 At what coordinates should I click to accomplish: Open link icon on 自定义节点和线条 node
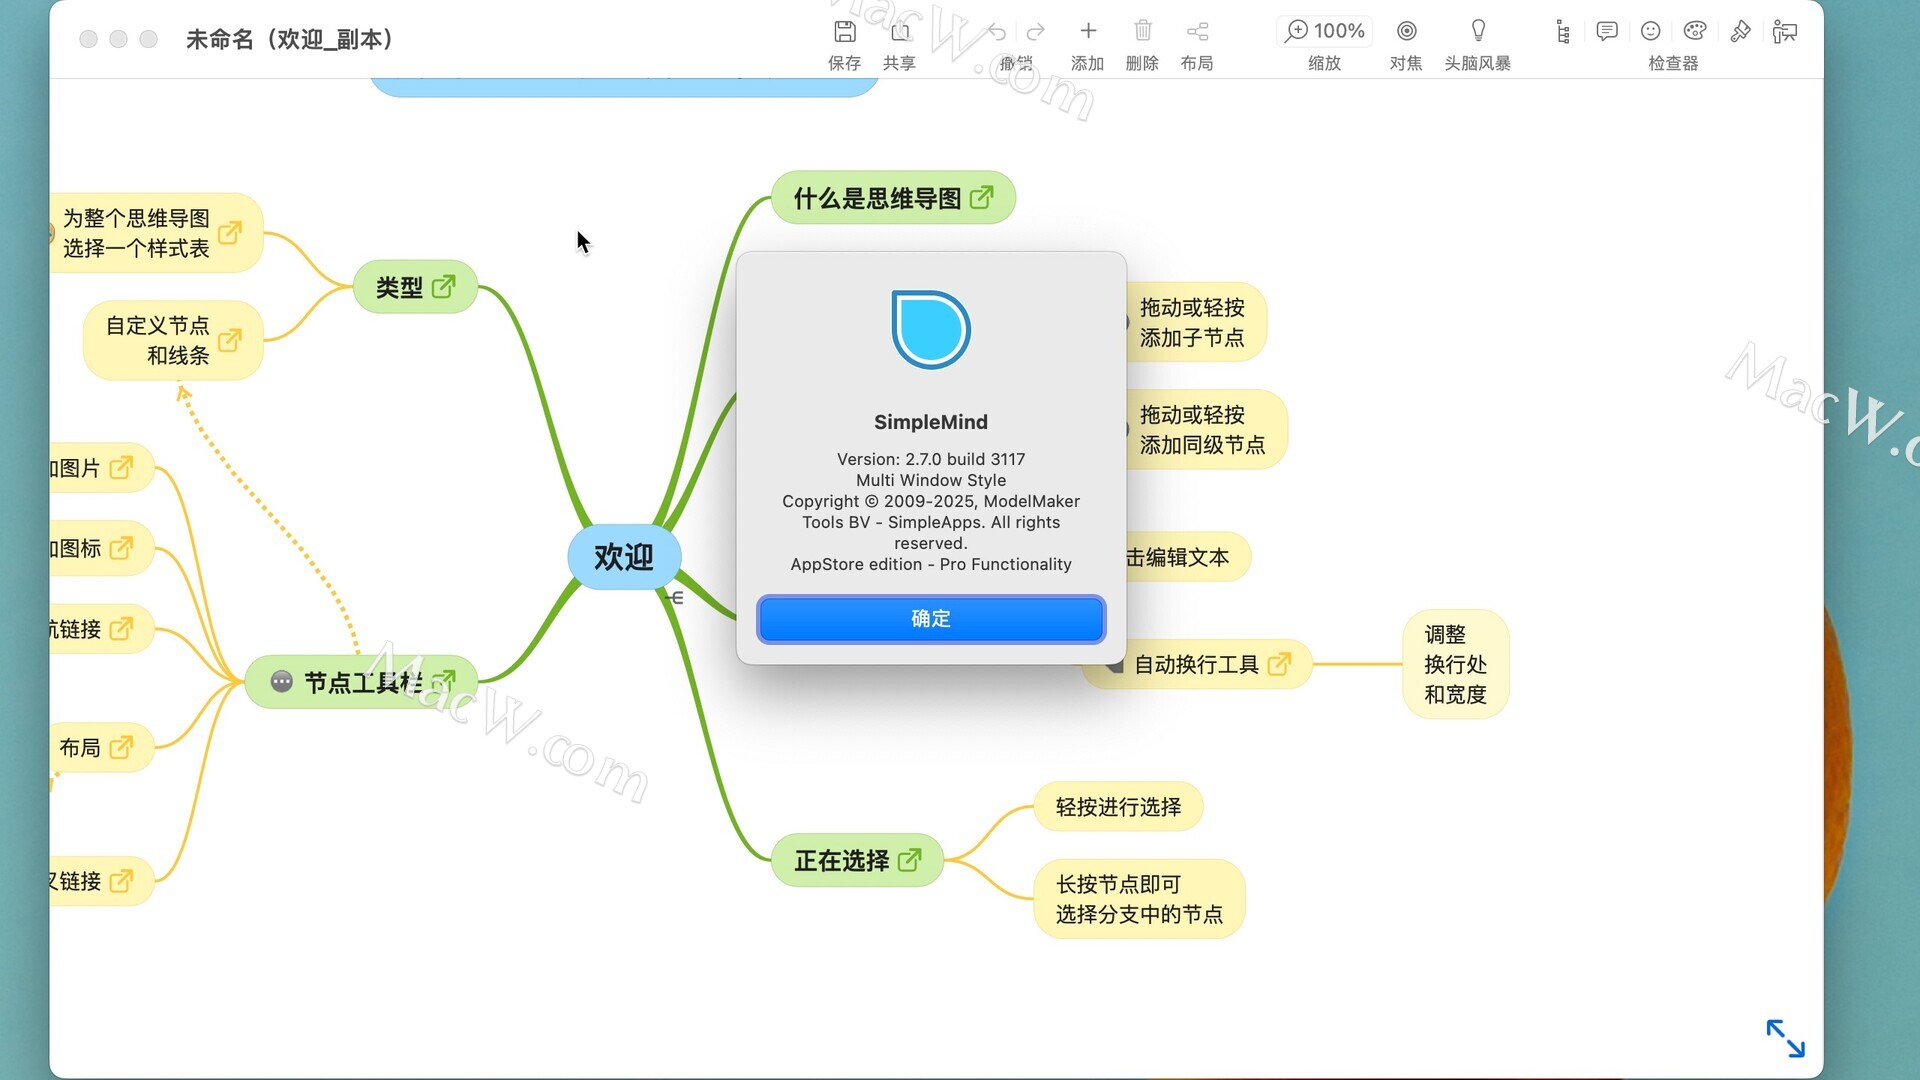coord(230,340)
